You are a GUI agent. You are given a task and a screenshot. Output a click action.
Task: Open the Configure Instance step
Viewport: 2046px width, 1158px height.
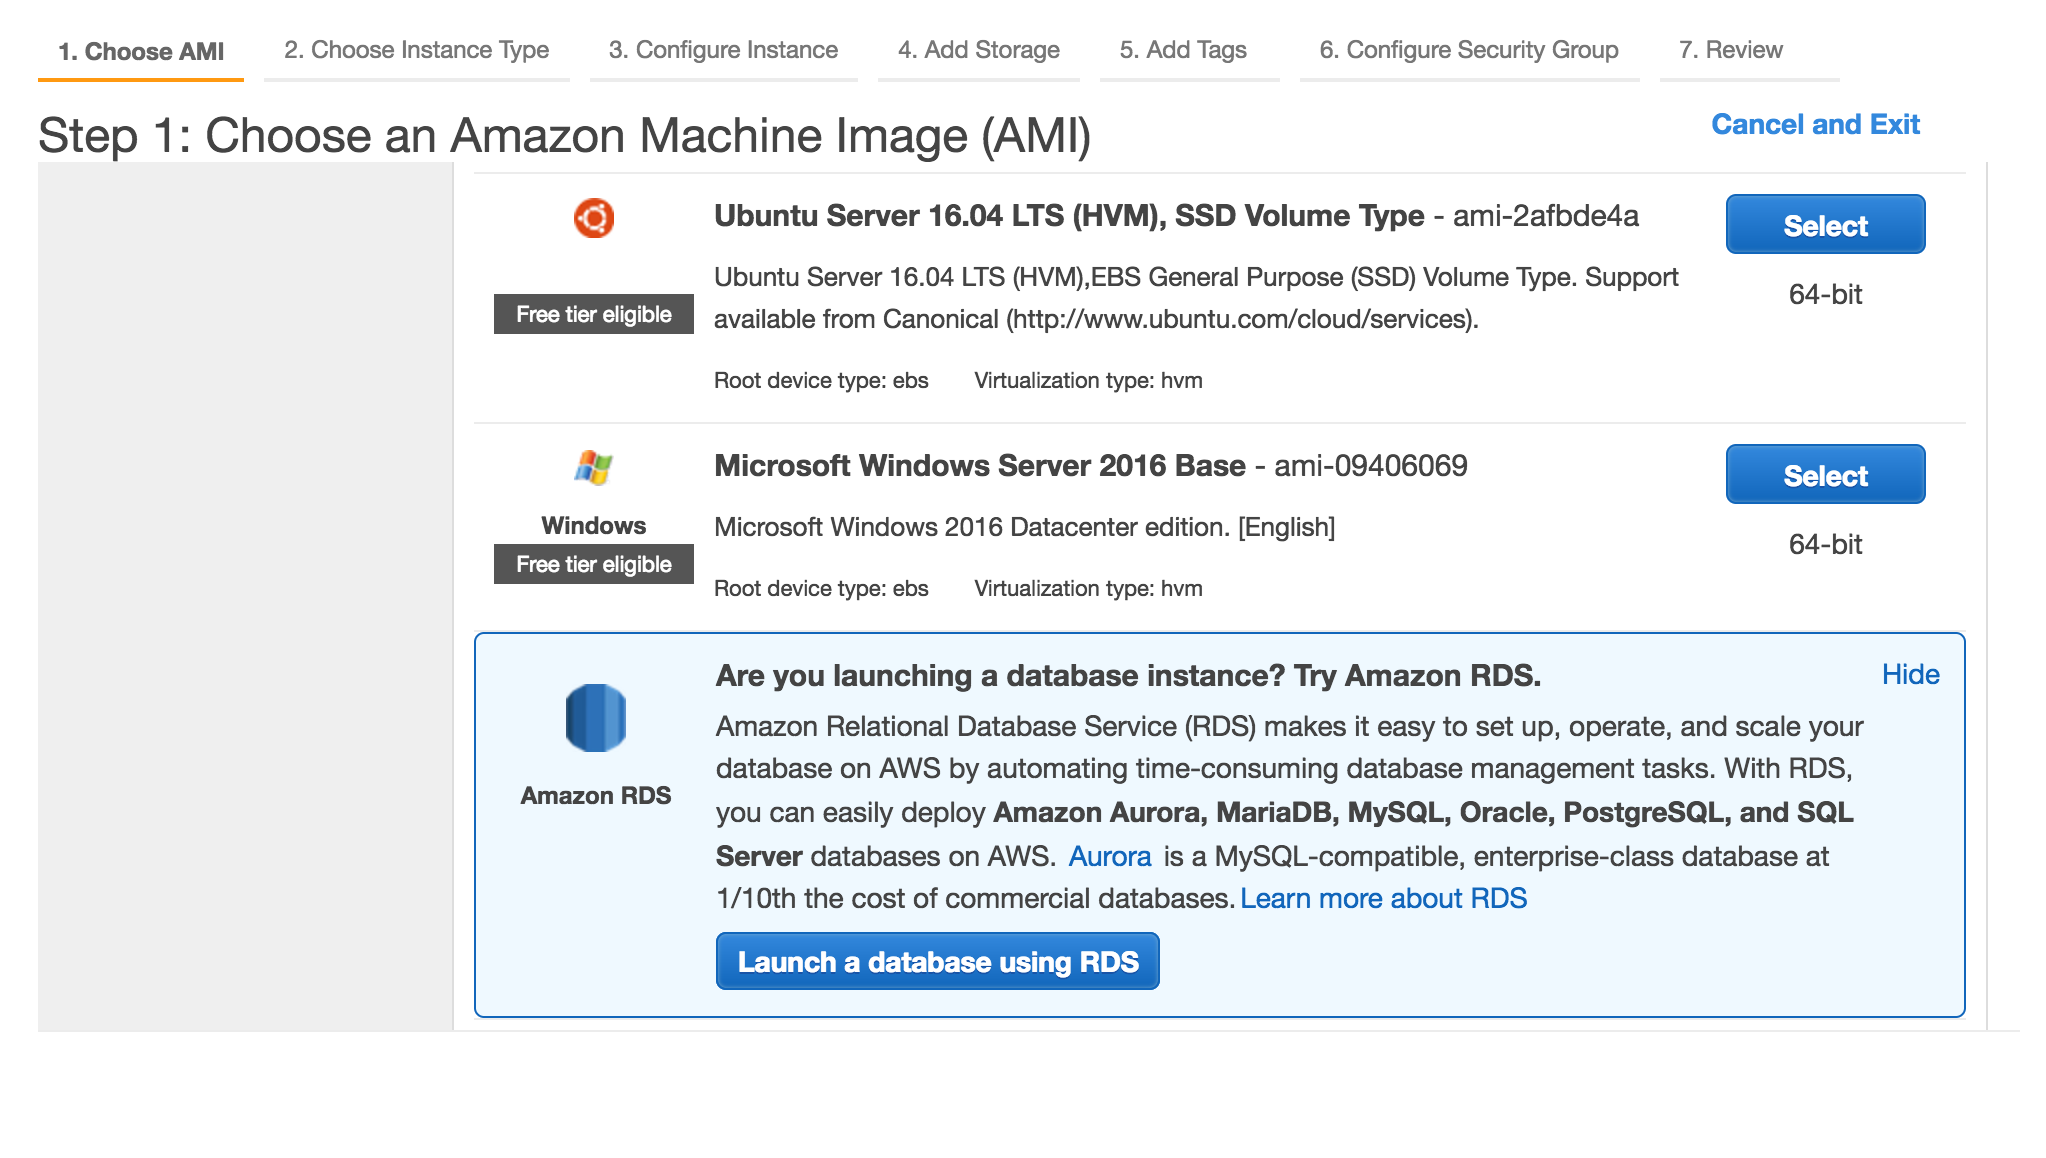[723, 50]
